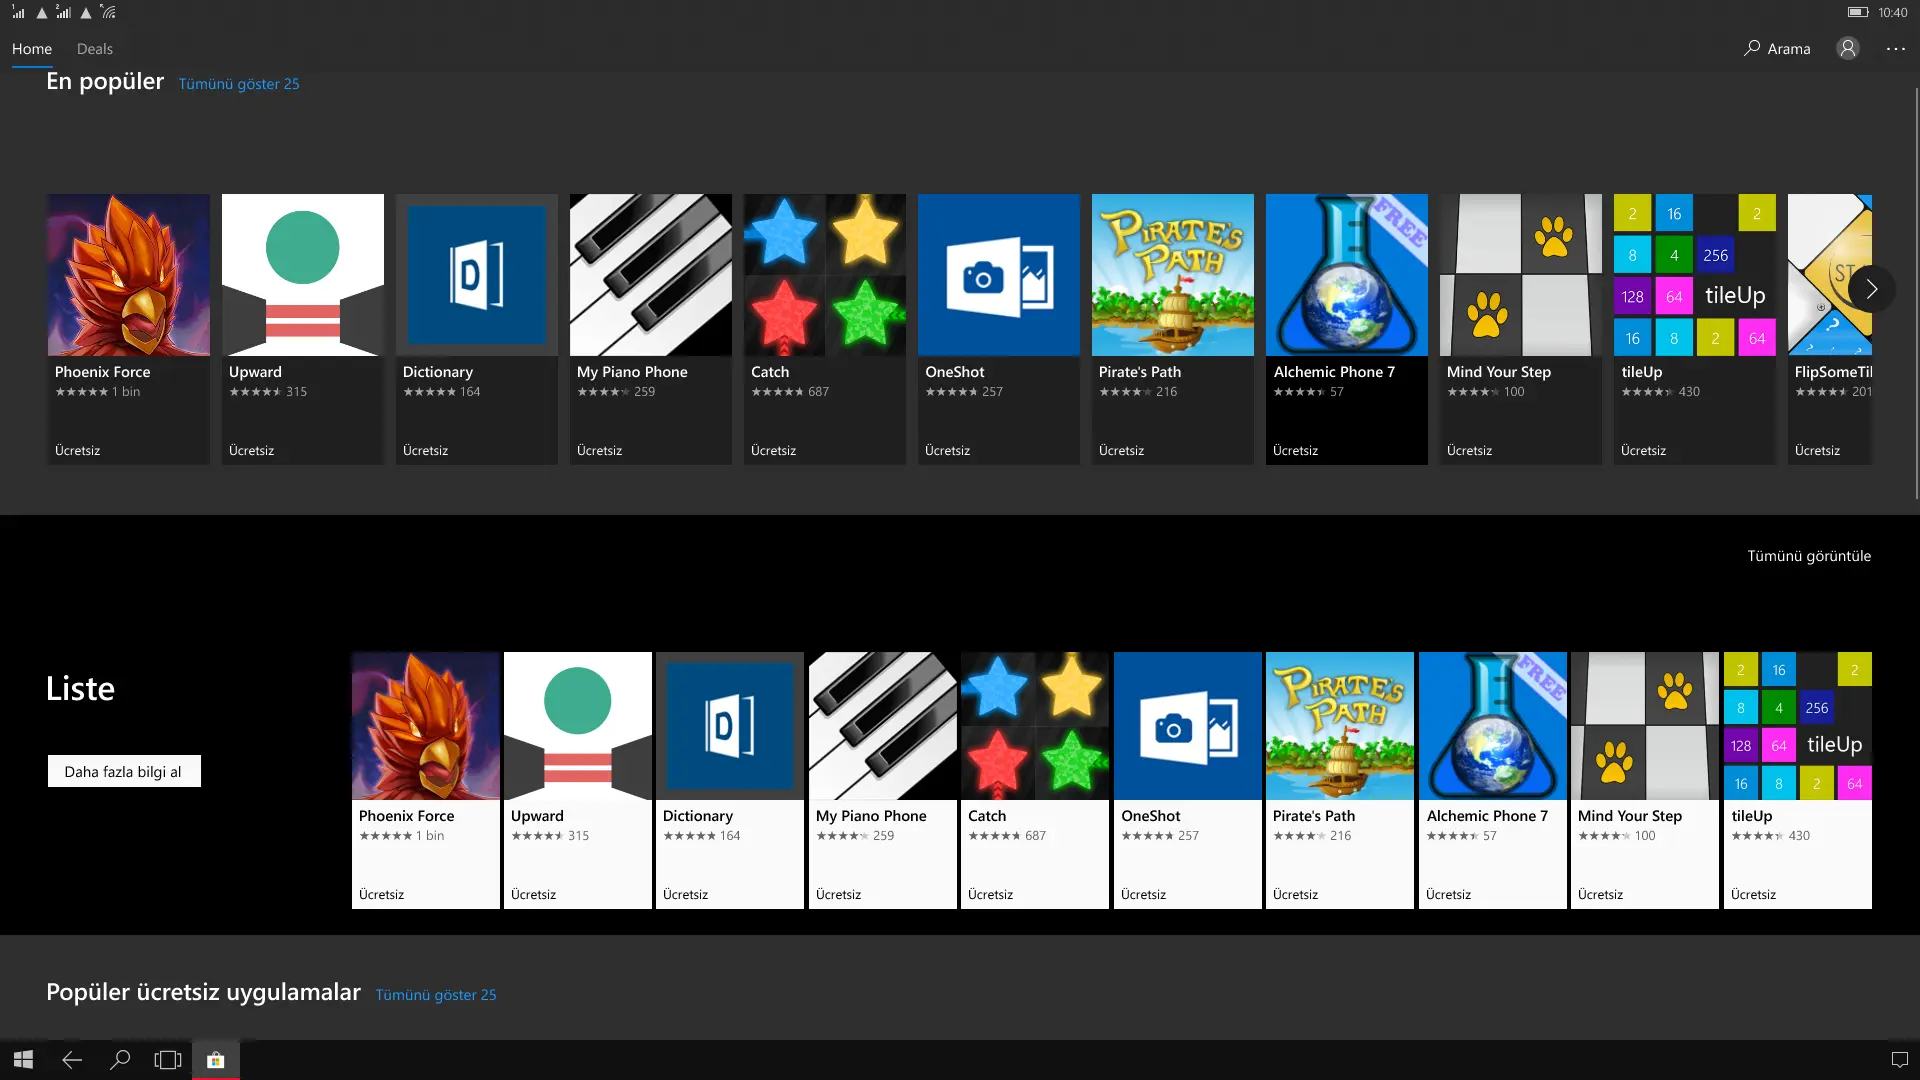This screenshot has width=1920, height=1080.
Task: Click Tümünü göster 25 next to Popüler ücretsiz uygulamalar
Action: [436, 995]
